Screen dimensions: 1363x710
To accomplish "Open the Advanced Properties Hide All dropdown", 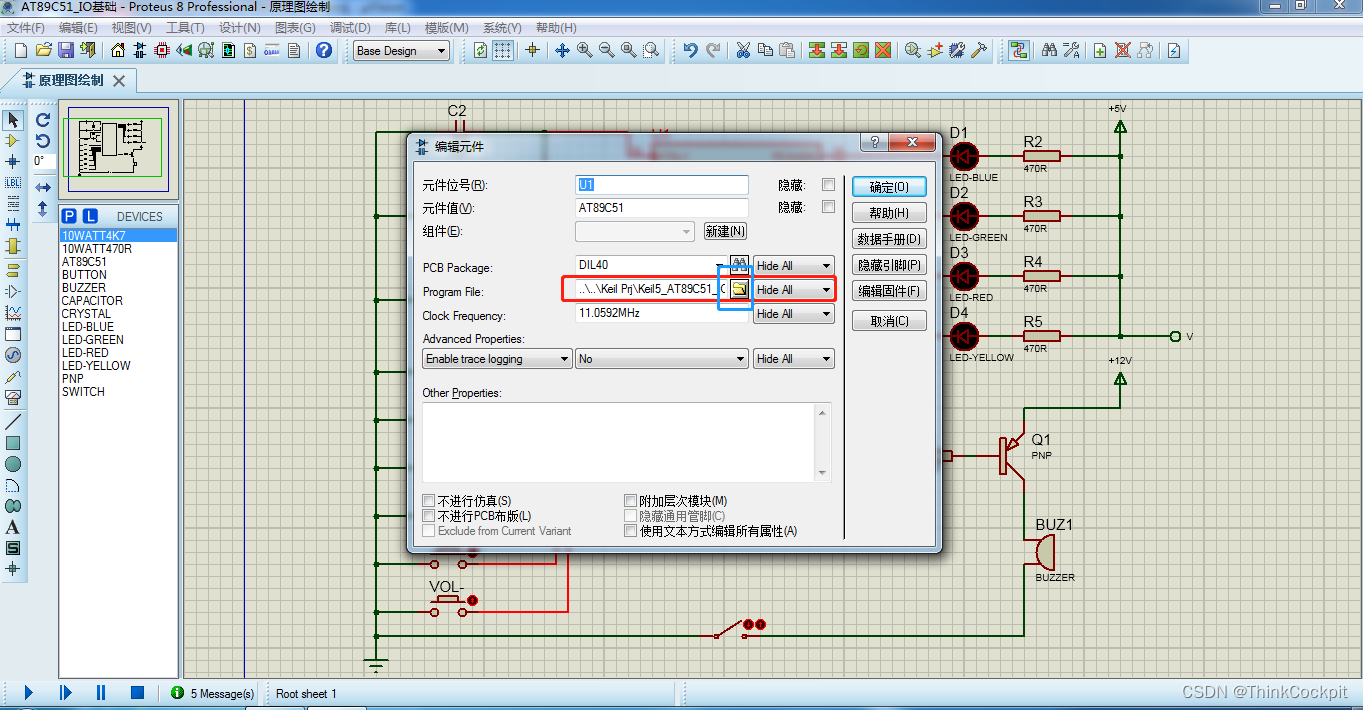I will pos(794,359).
